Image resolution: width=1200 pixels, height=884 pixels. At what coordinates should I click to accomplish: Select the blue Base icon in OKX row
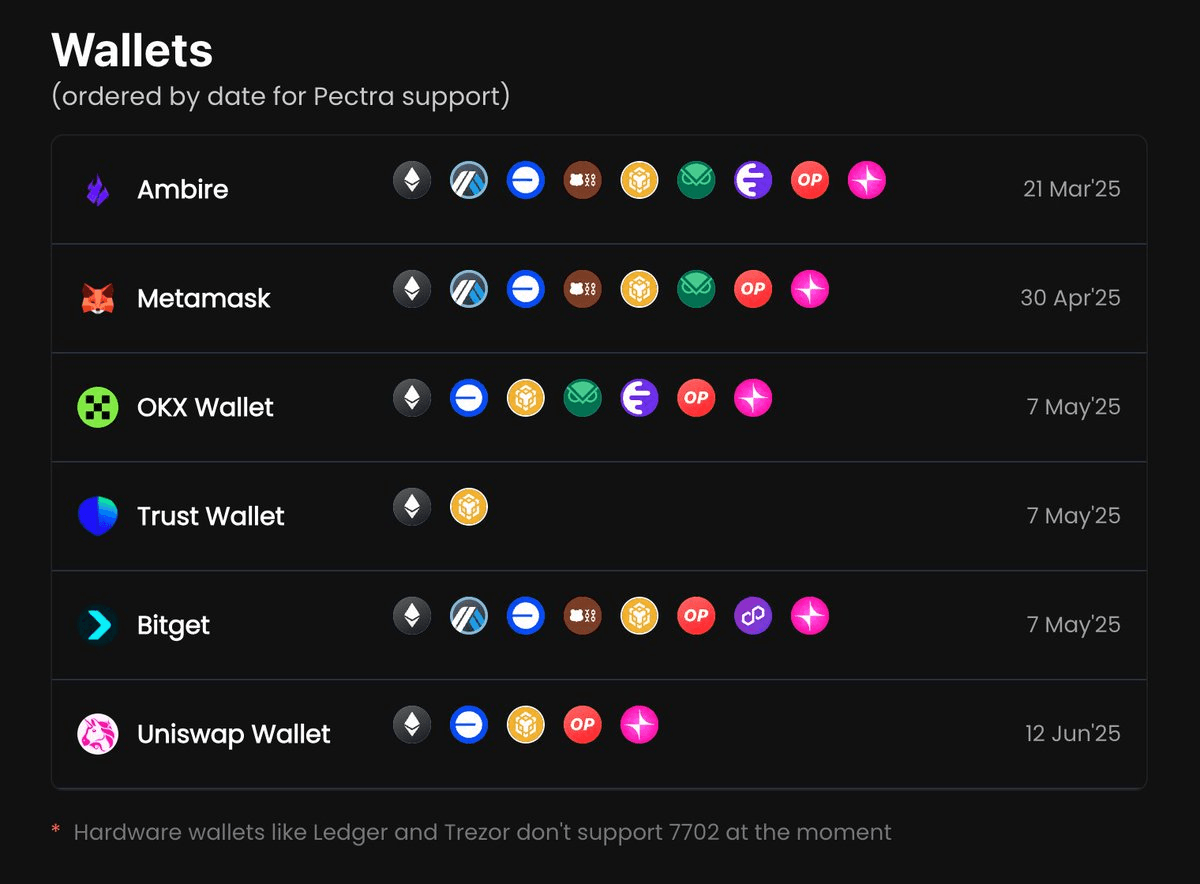tap(468, 398)
